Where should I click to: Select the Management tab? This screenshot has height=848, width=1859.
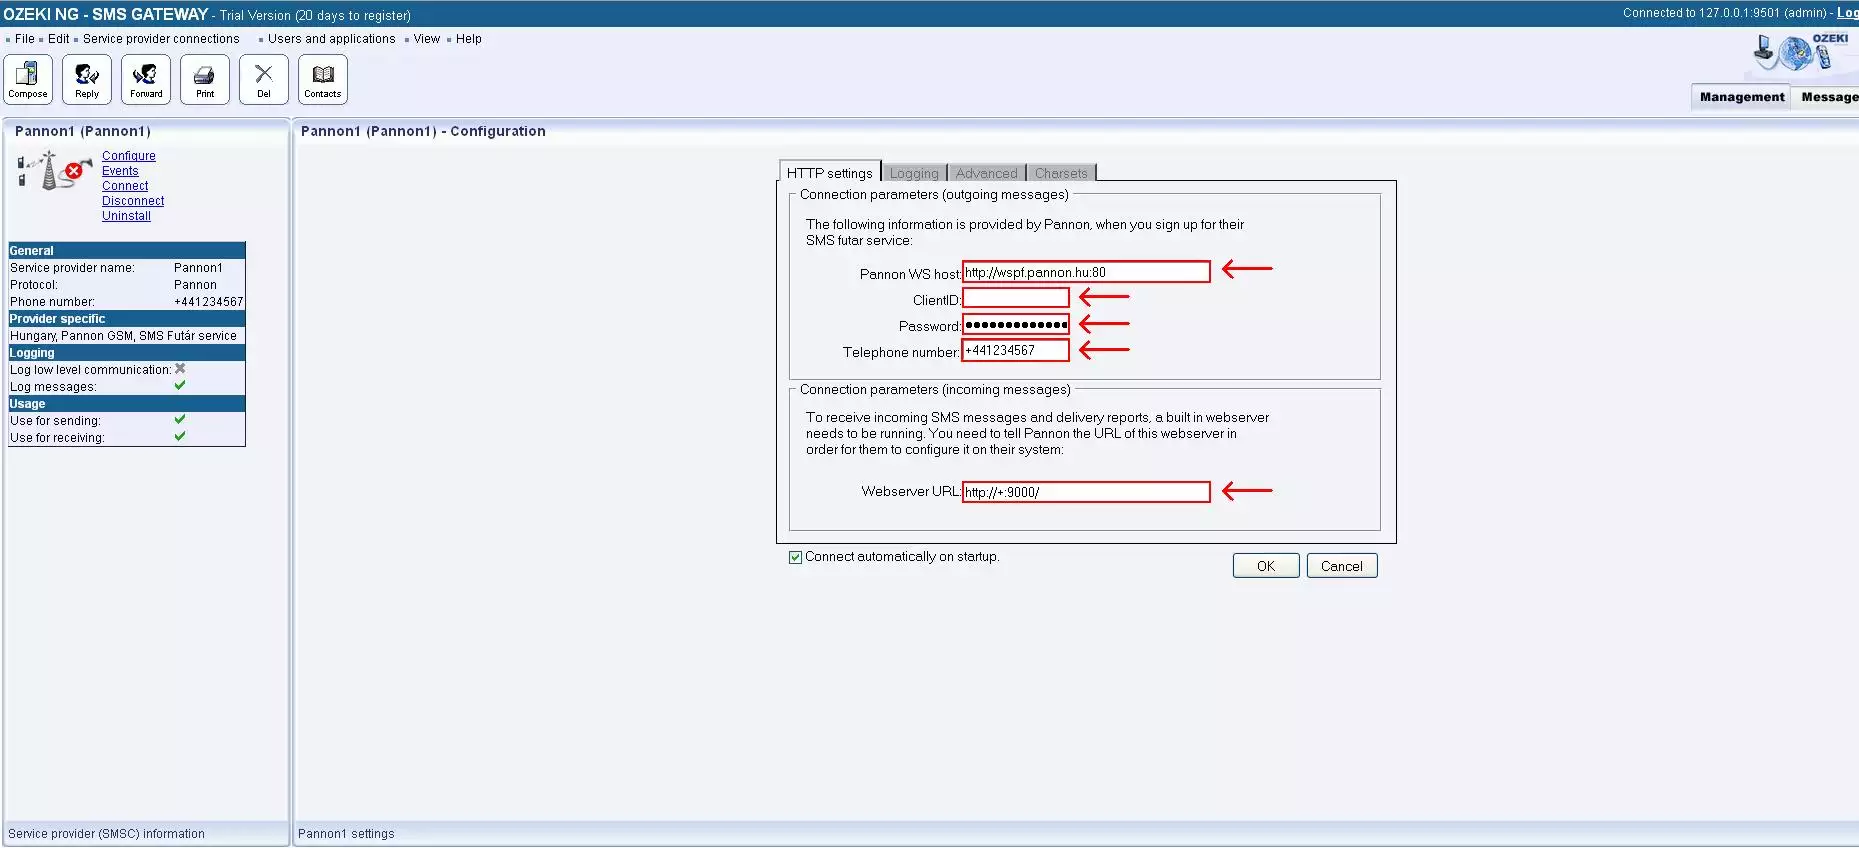click(x=1741, y=97)
